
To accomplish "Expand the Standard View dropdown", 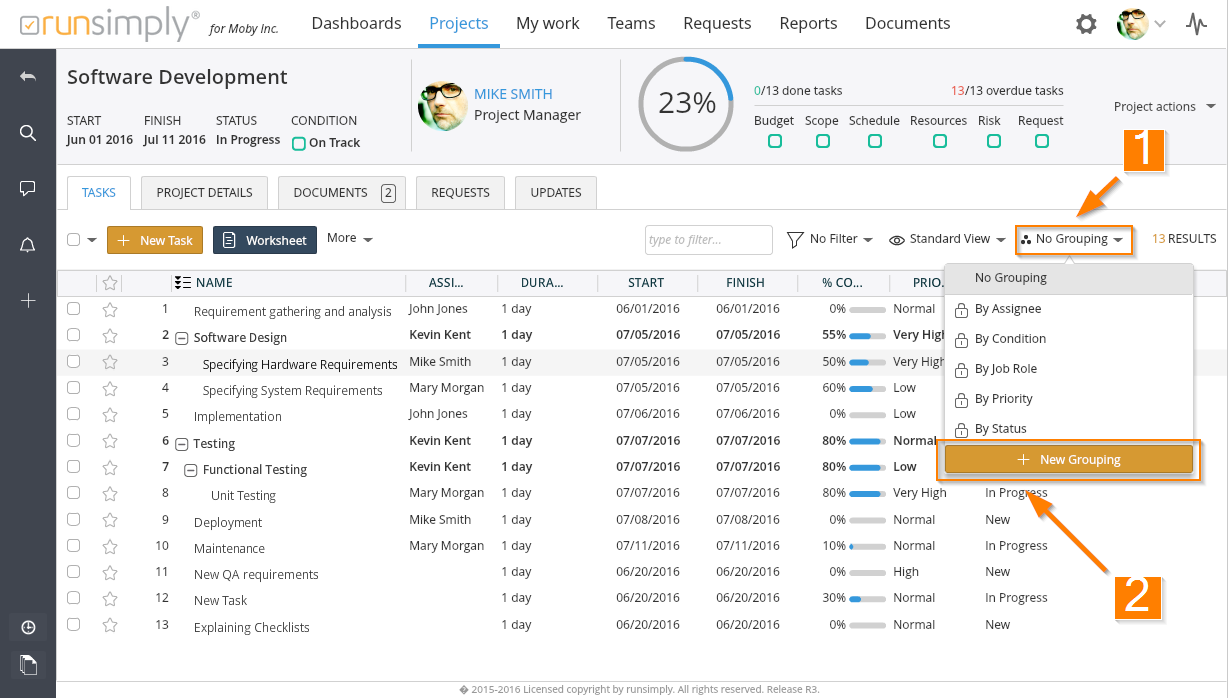I will tap(947, 239).
